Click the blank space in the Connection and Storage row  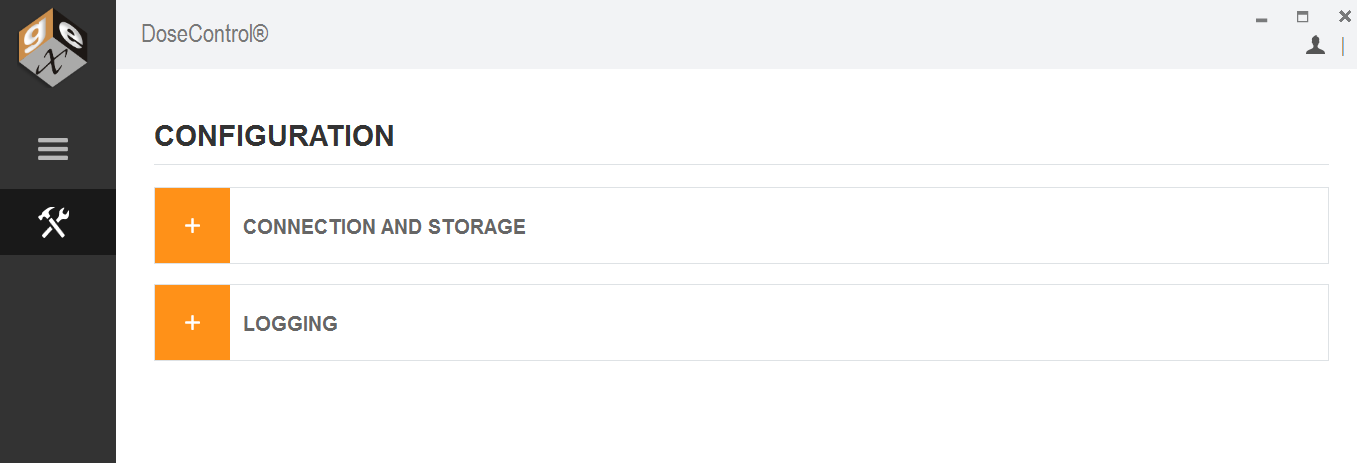[926, 226]
